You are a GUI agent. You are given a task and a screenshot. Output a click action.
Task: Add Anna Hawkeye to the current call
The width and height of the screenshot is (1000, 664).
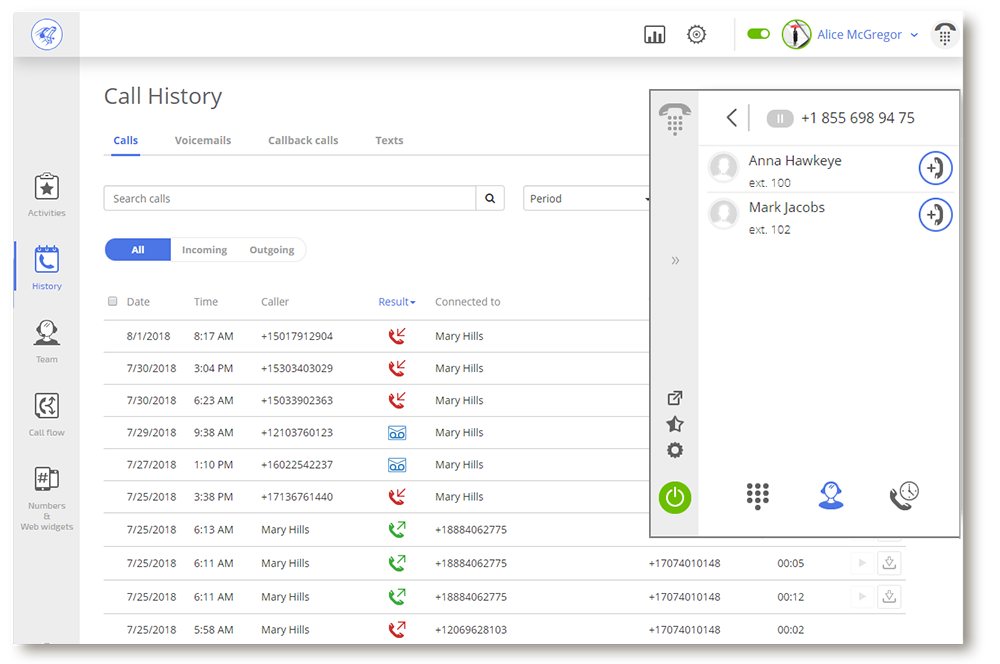coord(935,168)
